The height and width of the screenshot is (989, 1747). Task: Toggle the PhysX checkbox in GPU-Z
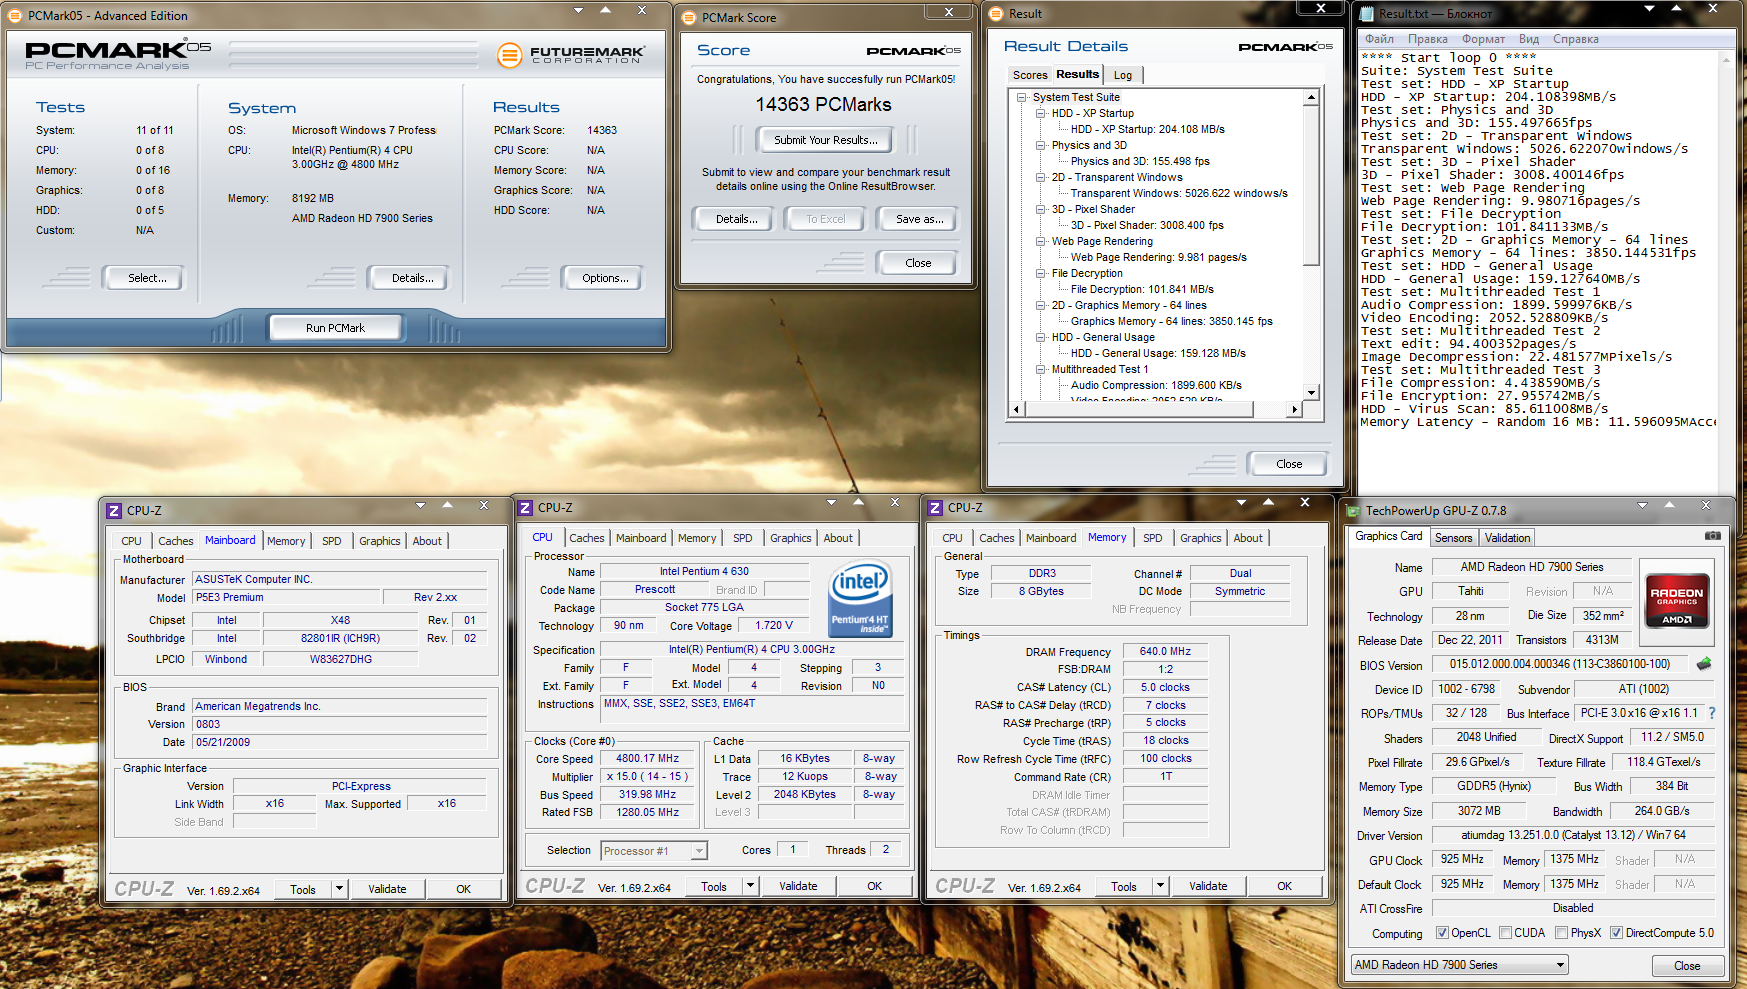(x=1561, y=933)
